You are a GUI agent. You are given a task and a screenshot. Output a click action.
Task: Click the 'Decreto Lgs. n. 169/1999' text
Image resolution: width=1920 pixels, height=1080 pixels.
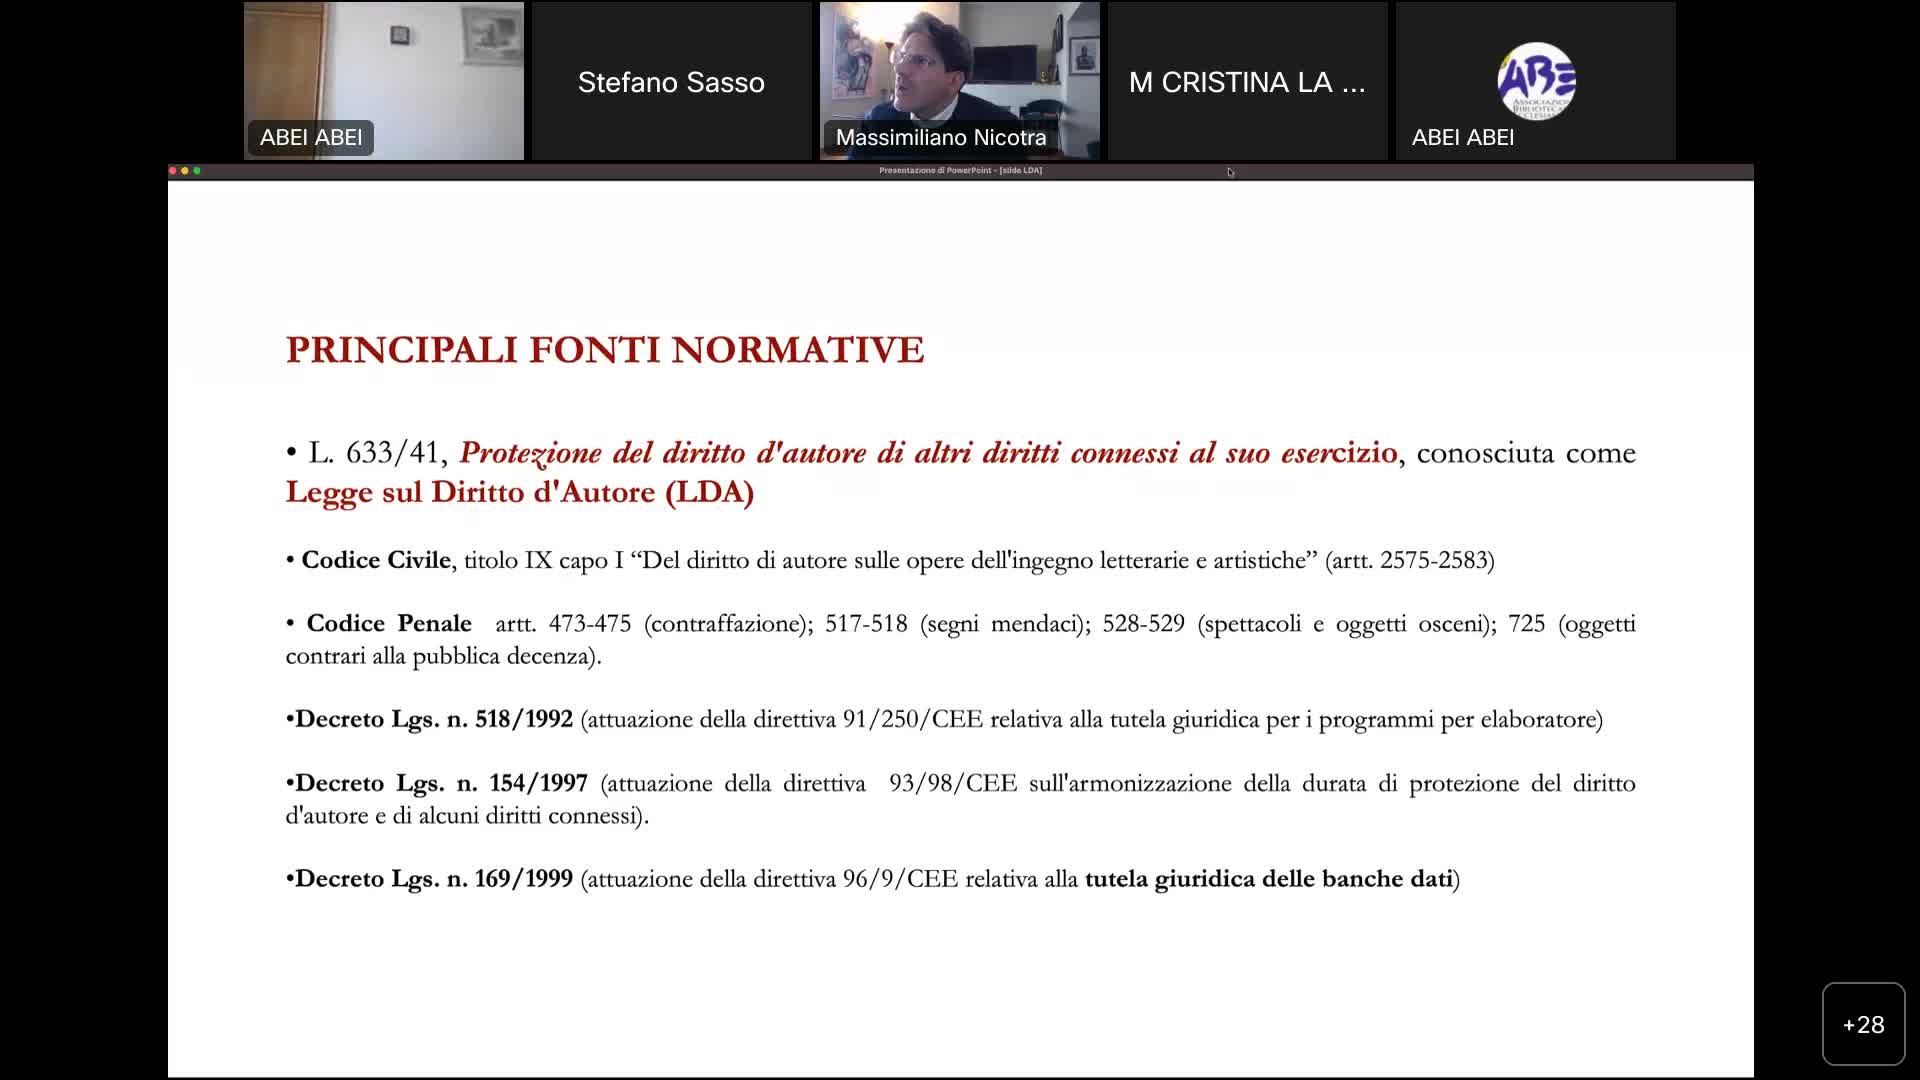(x=433, y=879)
